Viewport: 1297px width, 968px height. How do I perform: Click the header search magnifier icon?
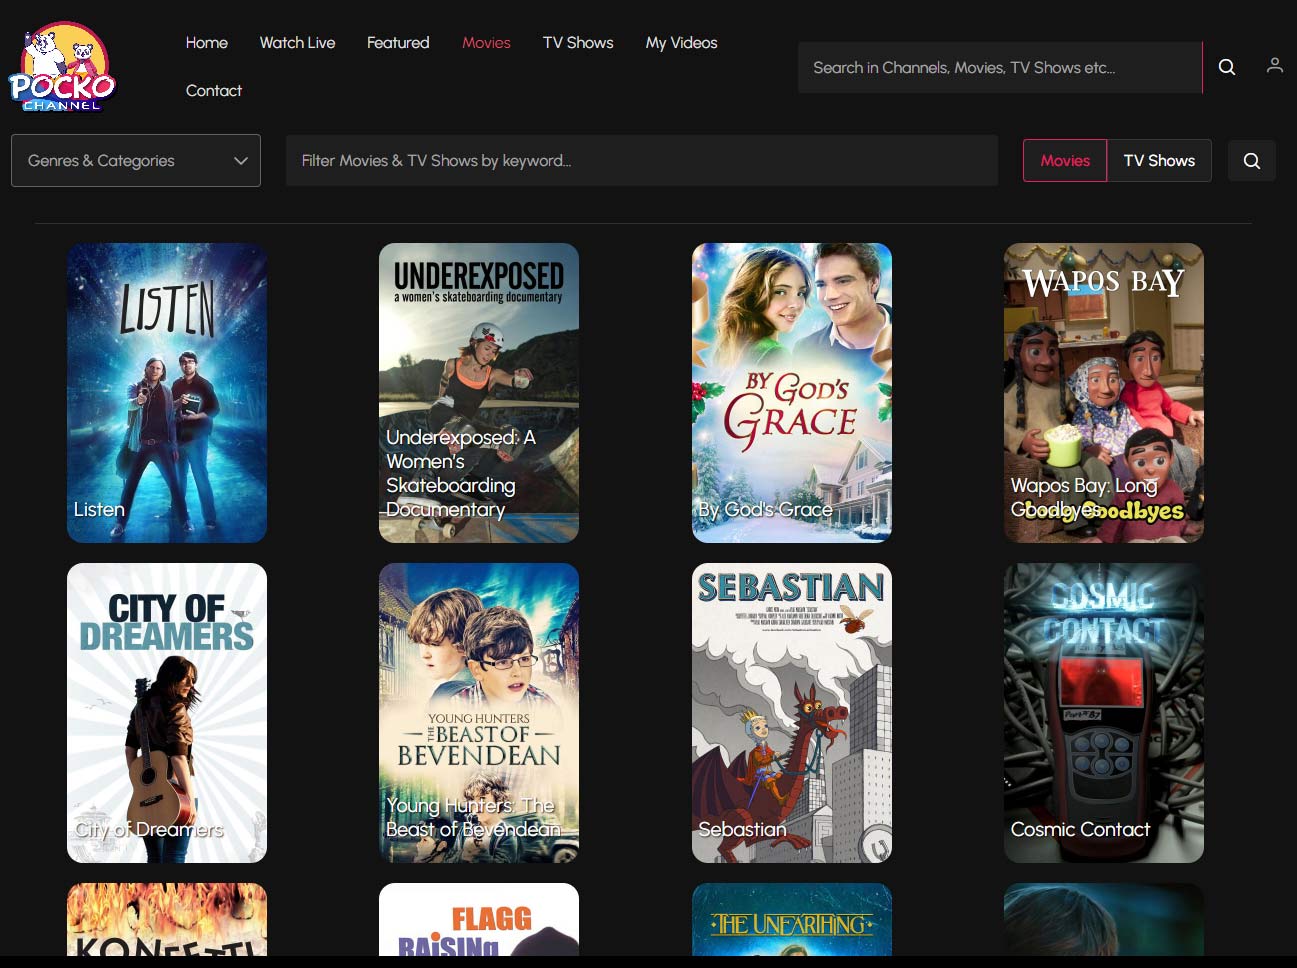(1227, 67)
